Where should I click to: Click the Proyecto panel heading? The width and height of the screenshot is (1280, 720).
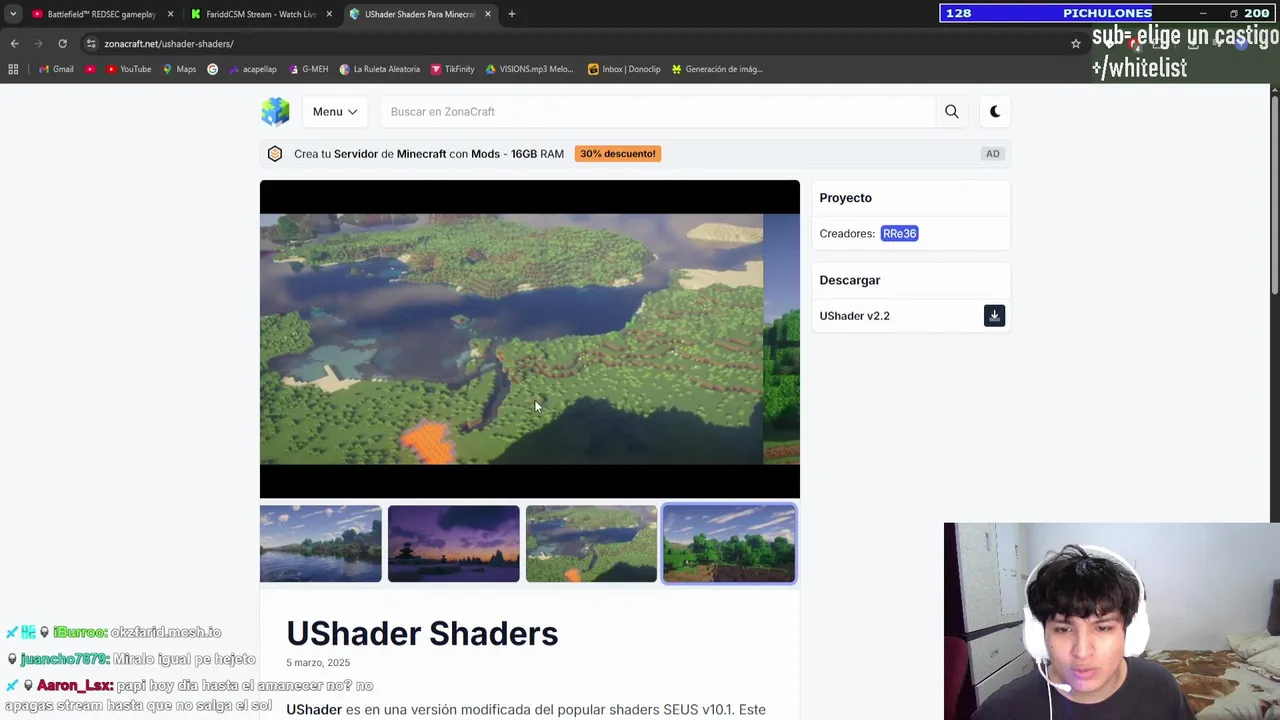tap(845, 198)
